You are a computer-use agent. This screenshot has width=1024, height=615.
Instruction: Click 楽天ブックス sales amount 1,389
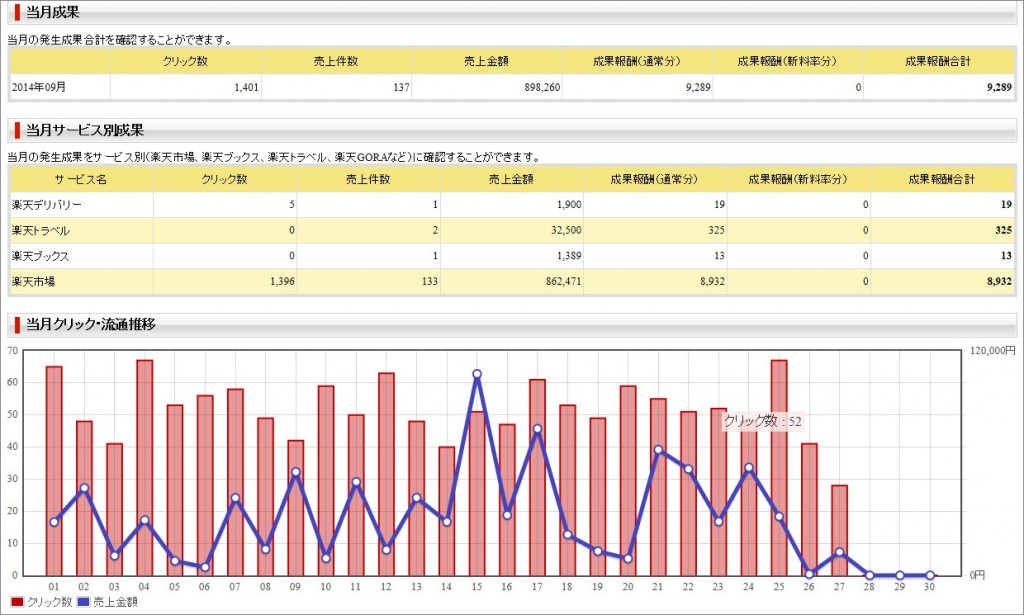coord(569,256)
